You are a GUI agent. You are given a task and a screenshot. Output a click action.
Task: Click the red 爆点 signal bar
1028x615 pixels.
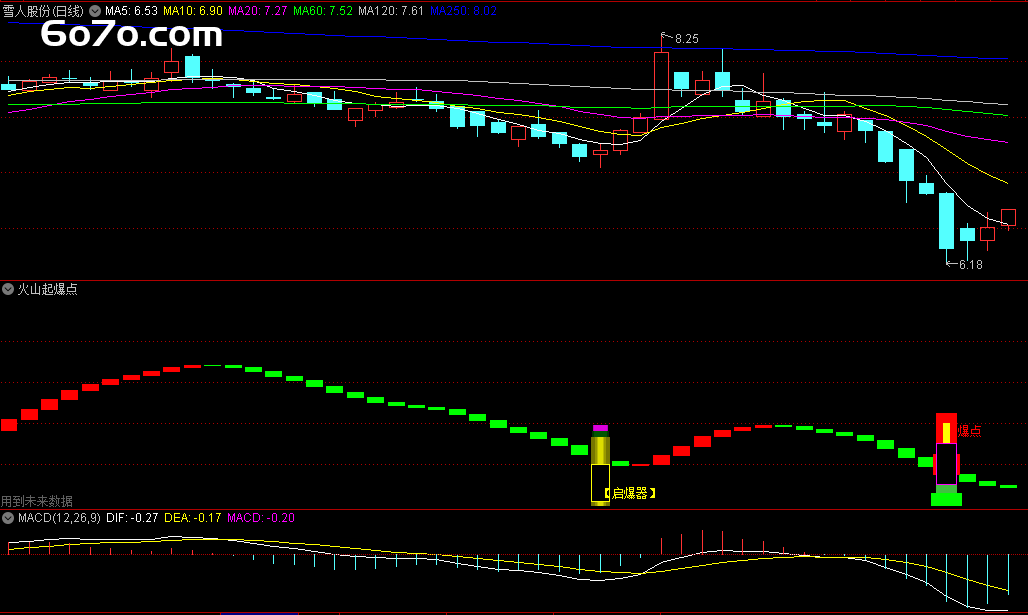[x=946, y=459]
